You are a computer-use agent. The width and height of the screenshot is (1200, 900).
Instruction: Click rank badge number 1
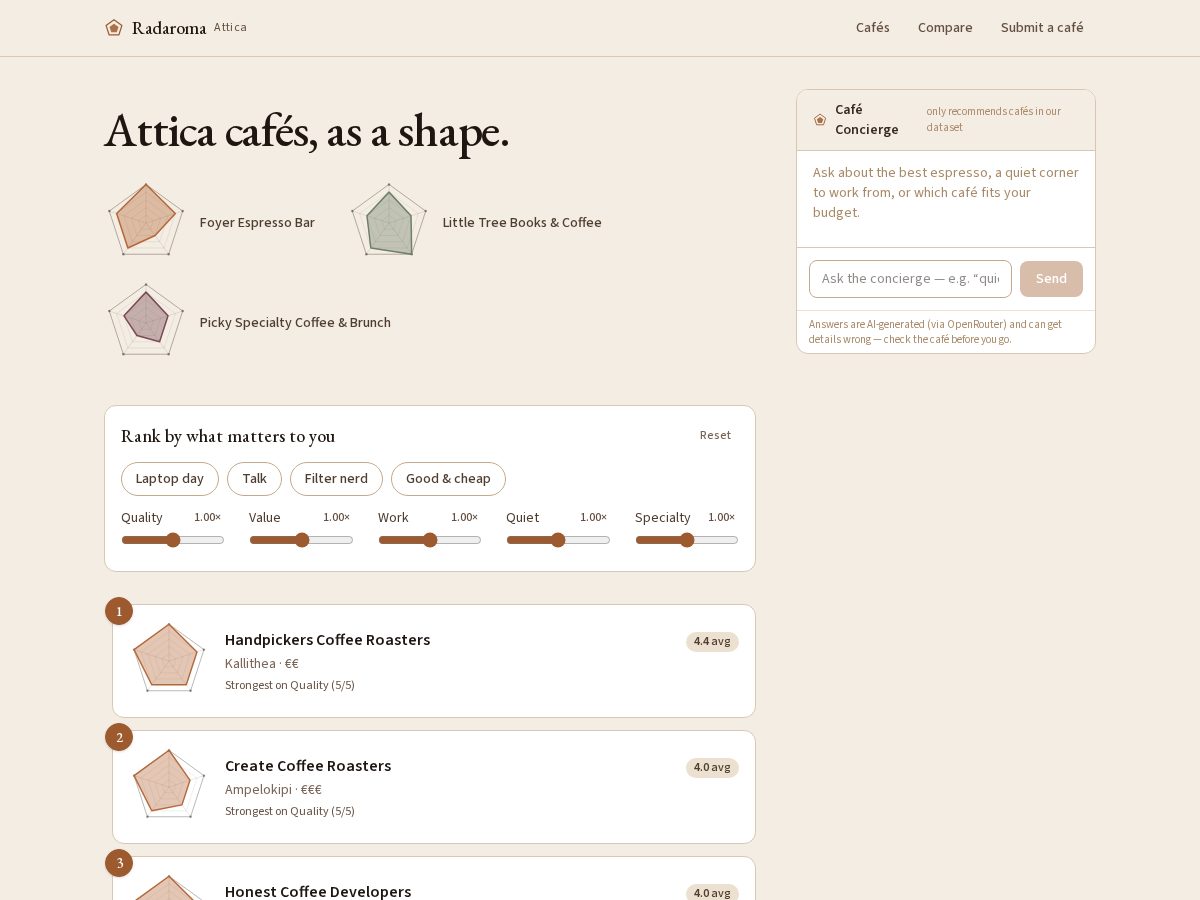119,611
